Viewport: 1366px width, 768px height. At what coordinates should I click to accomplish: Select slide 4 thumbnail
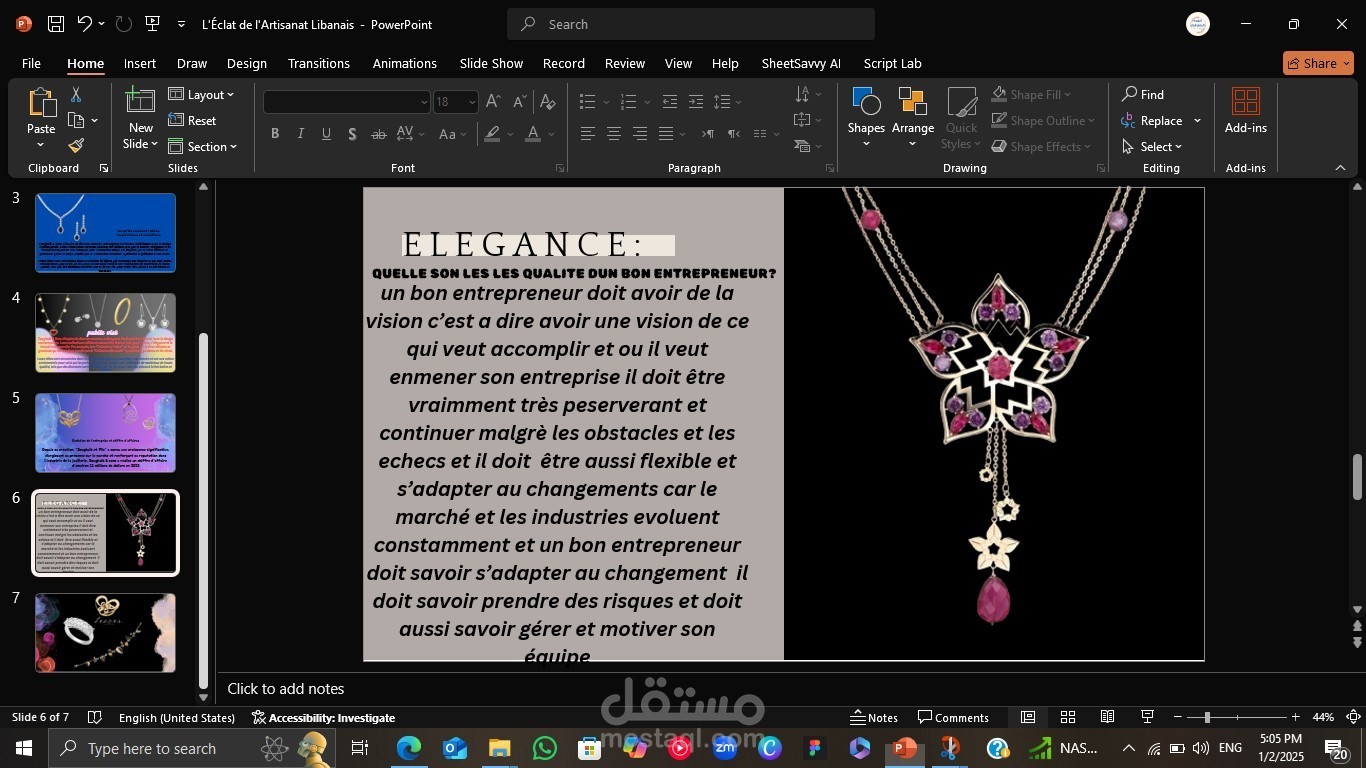pyautogui.click(x=105, y=333)
